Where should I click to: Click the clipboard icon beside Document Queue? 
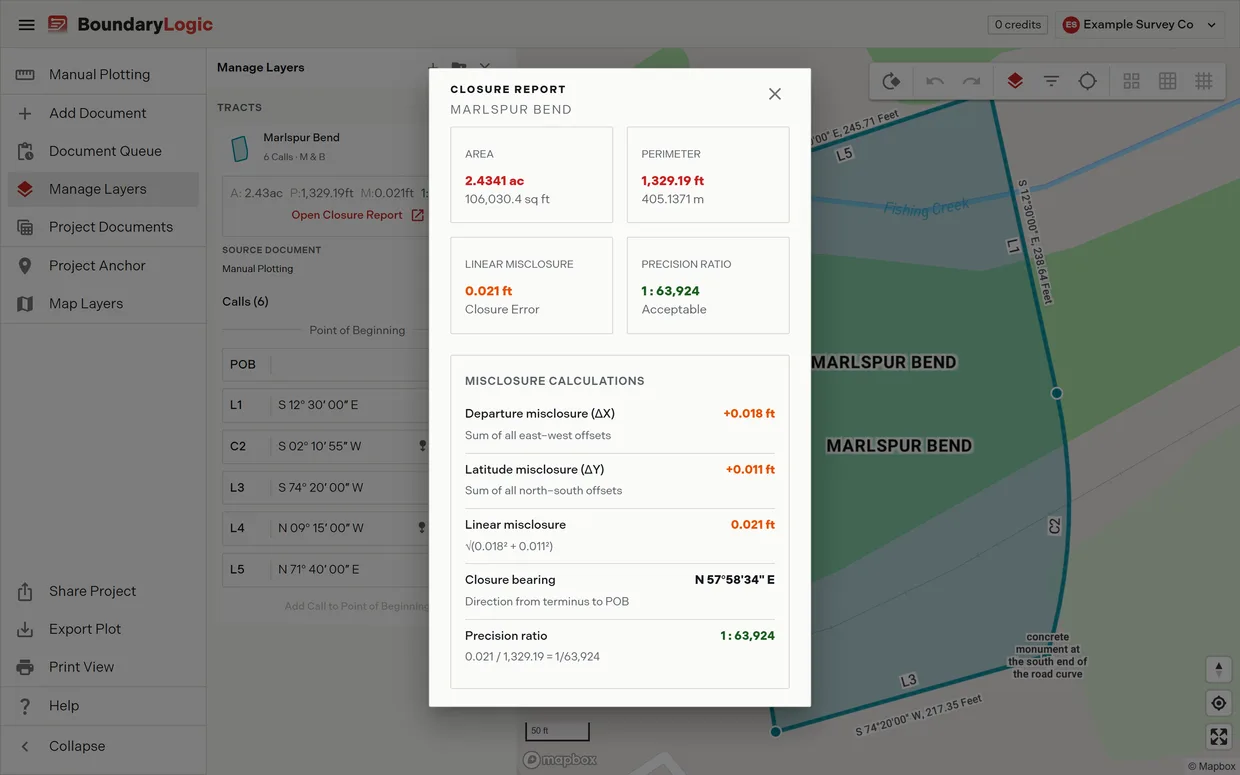click(25, 151)
